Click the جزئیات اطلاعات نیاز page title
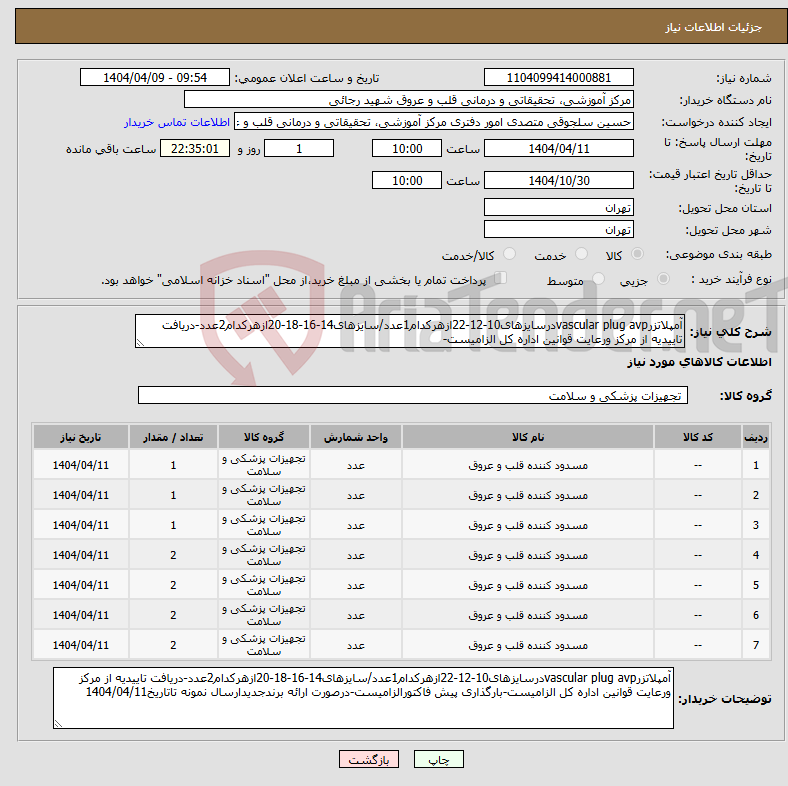 point(713,27)
